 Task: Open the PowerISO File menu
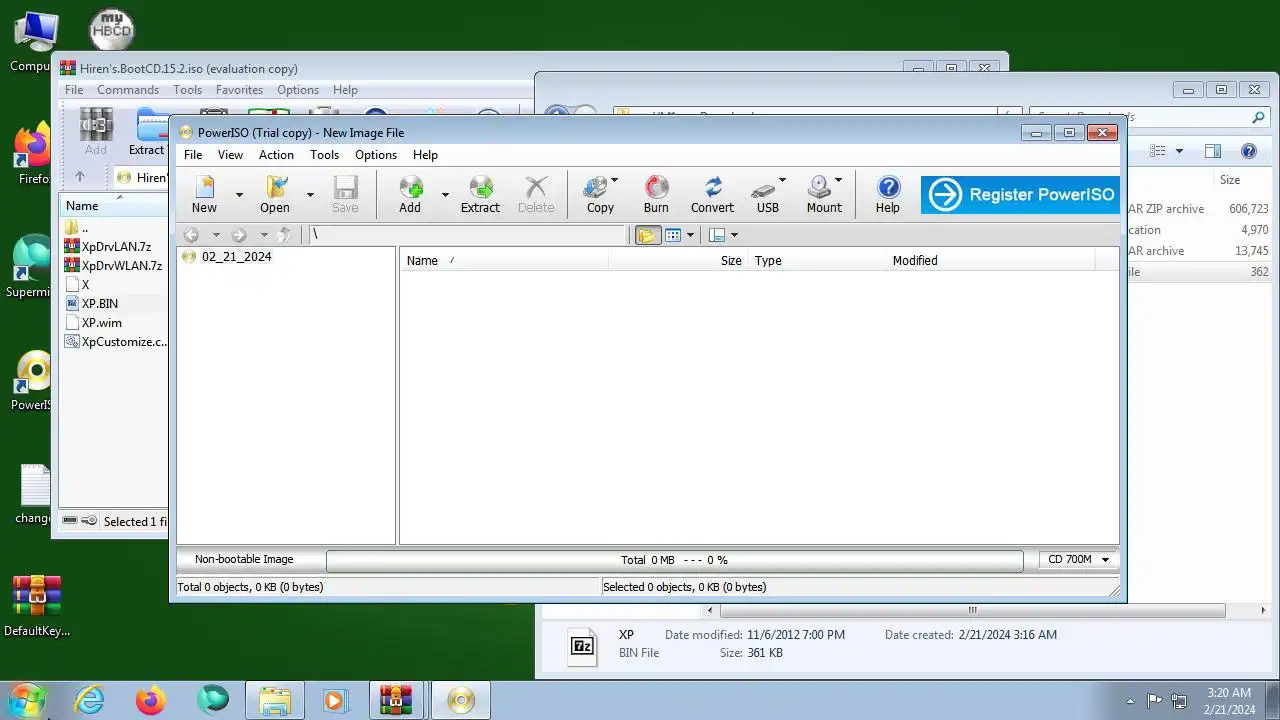[193, 155]
